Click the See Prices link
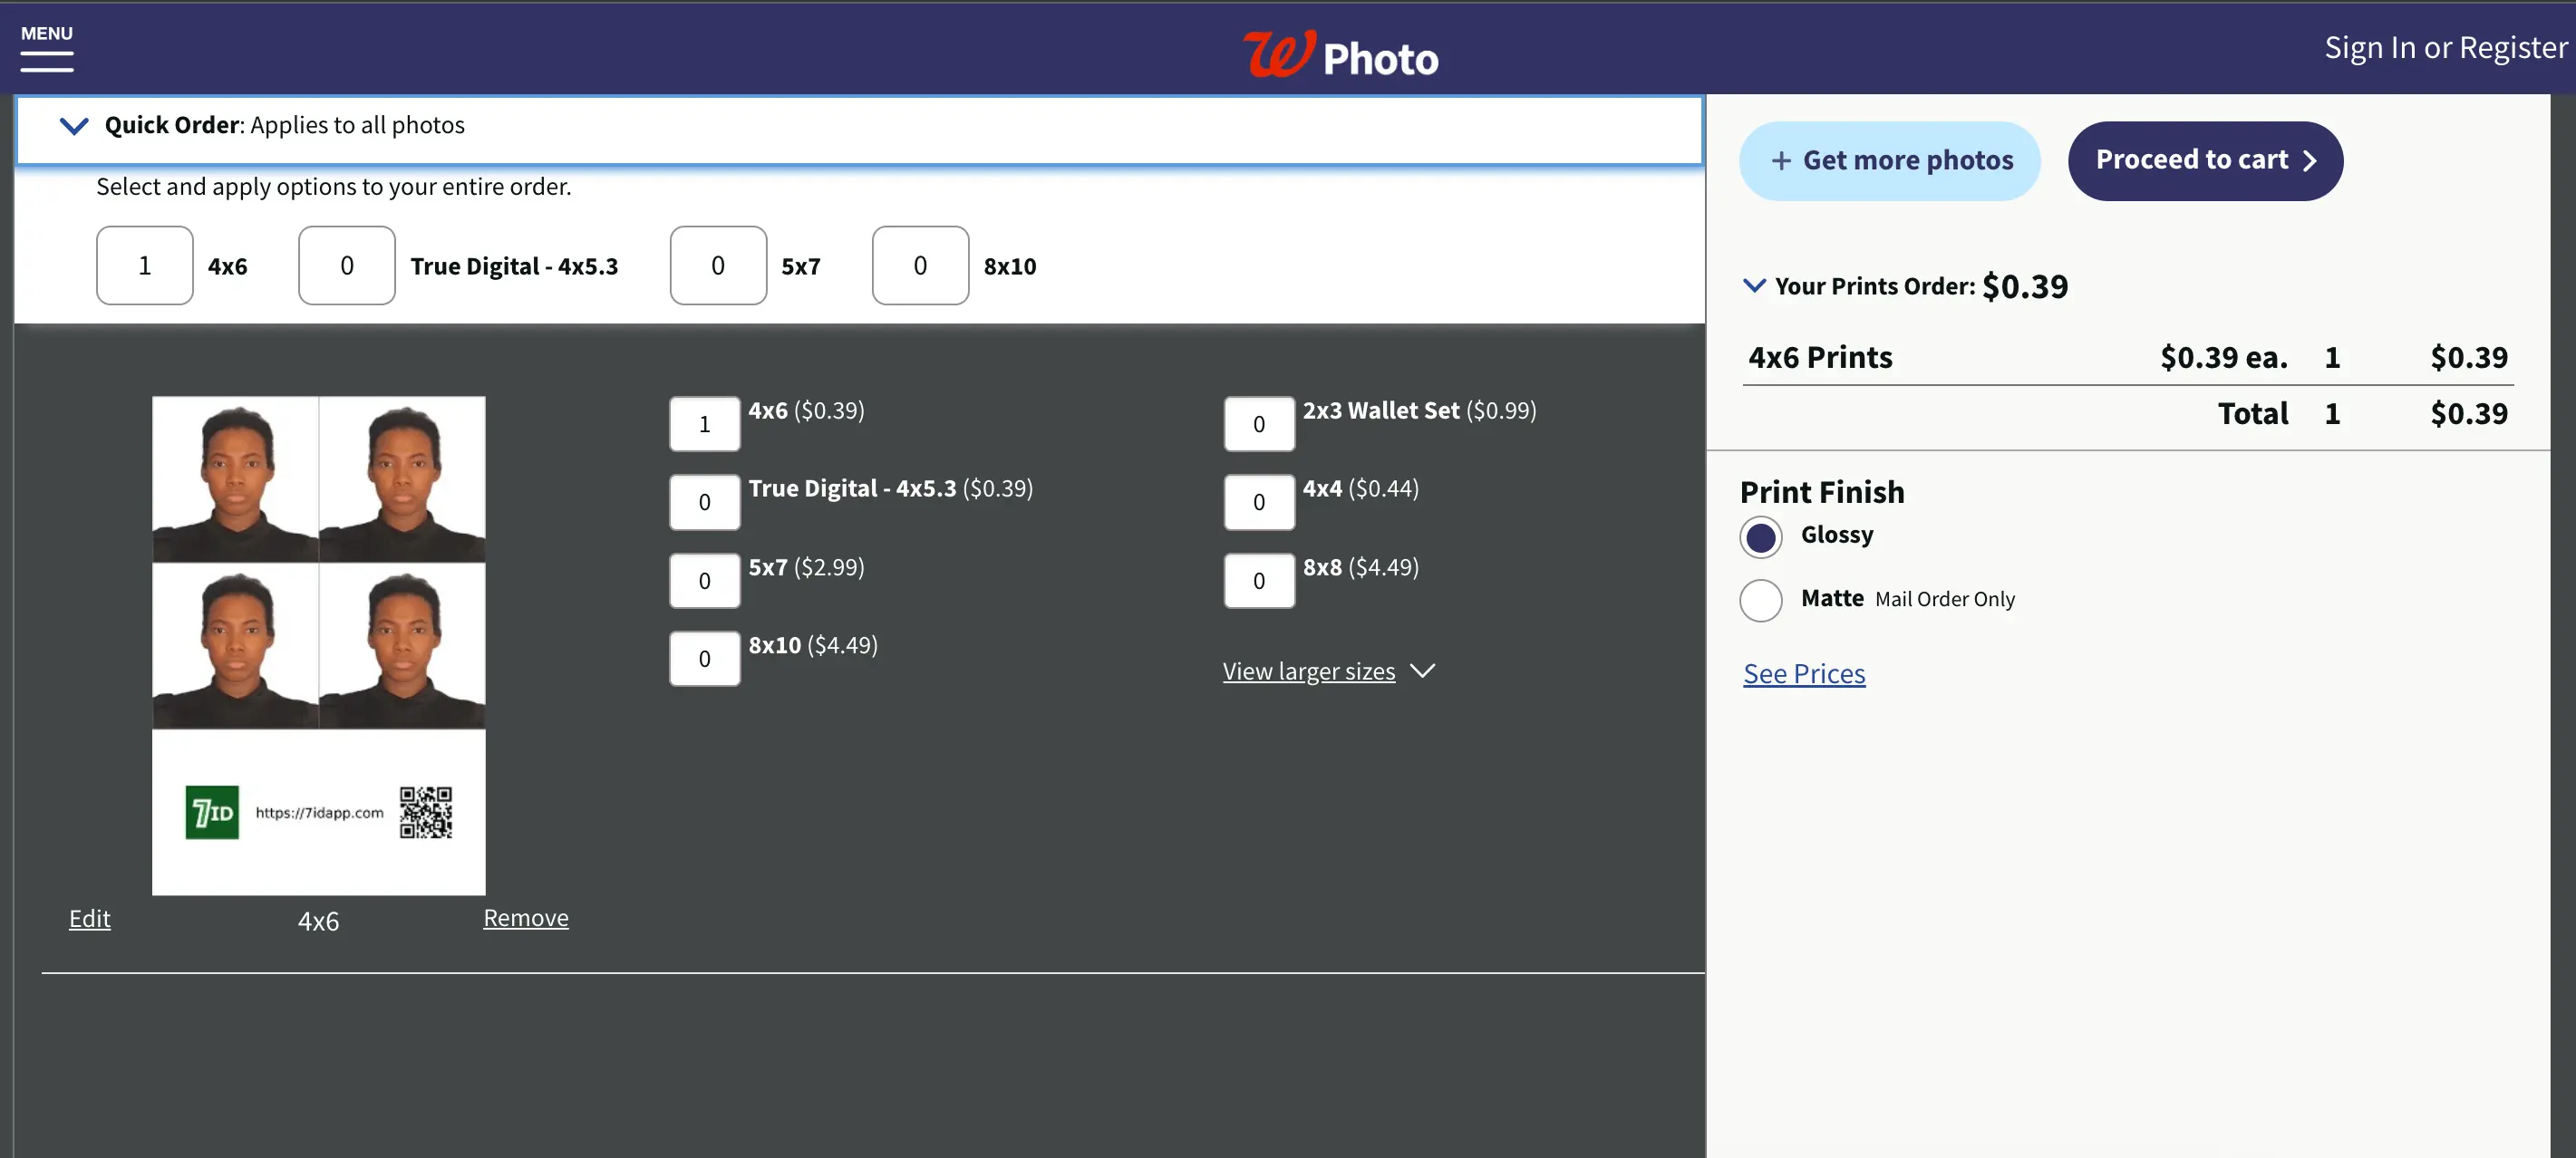The width and height of the screenshot is (2576, 1158). 1804,671
